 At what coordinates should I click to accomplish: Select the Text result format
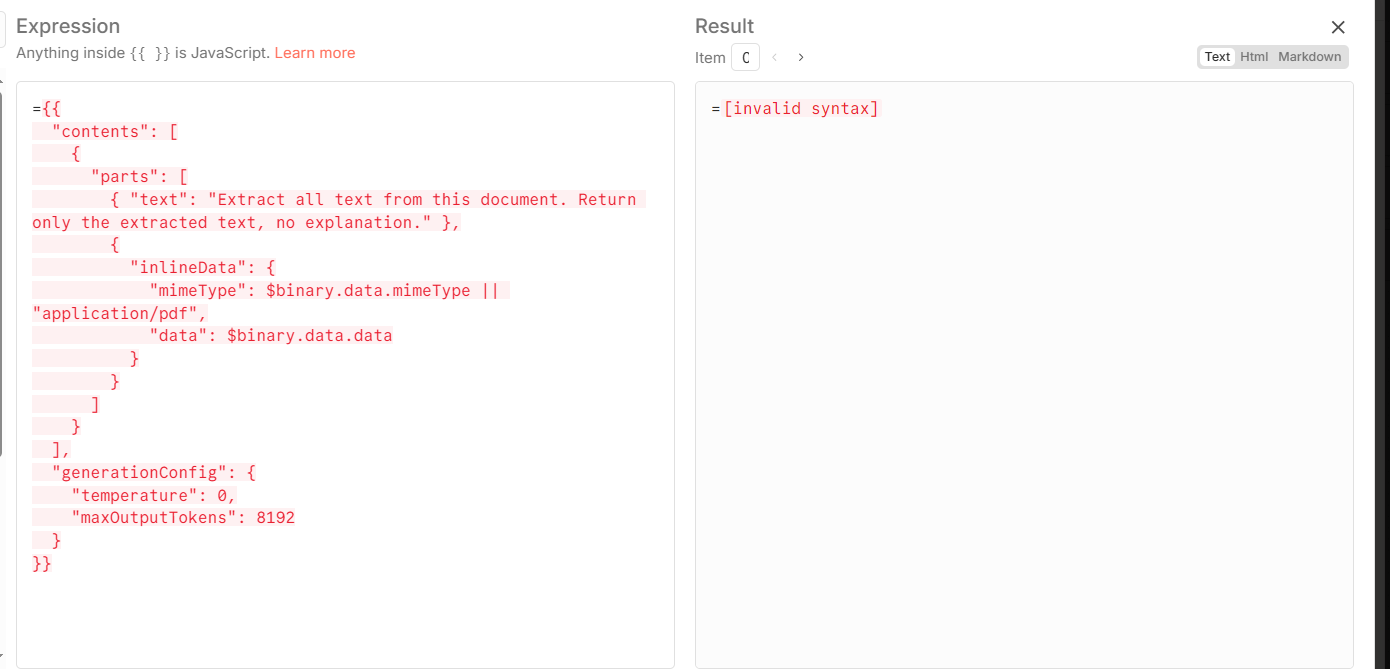pyautogui.click(x=1217, y=57)
